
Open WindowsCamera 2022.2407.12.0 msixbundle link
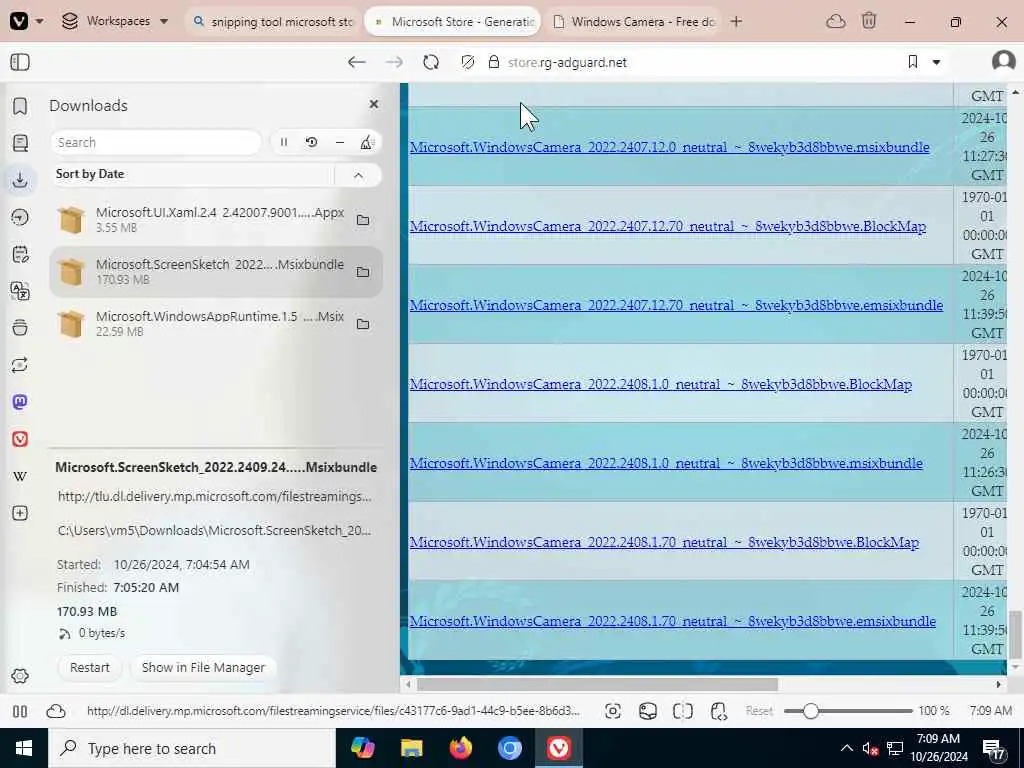point(669,147)
